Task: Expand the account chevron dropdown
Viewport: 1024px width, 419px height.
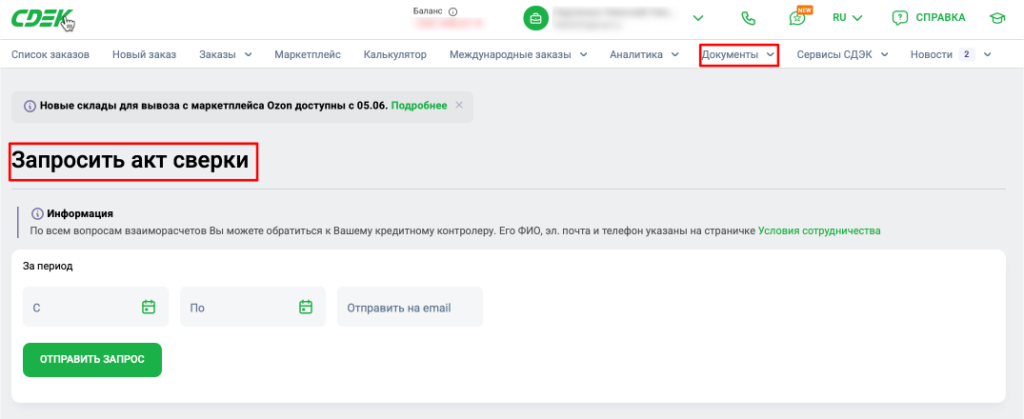Action: point(698,18)
